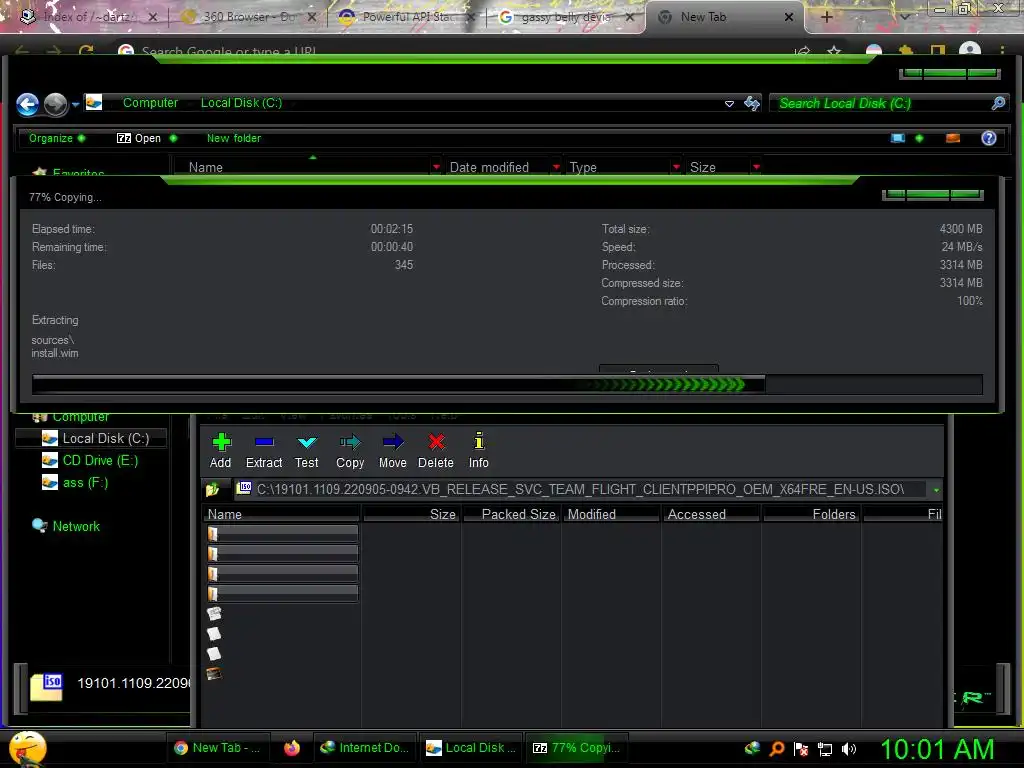Viewport: 1024px width, 768px height.
Task: Switch to the Index of browser tab
Action: pos(89,17)
